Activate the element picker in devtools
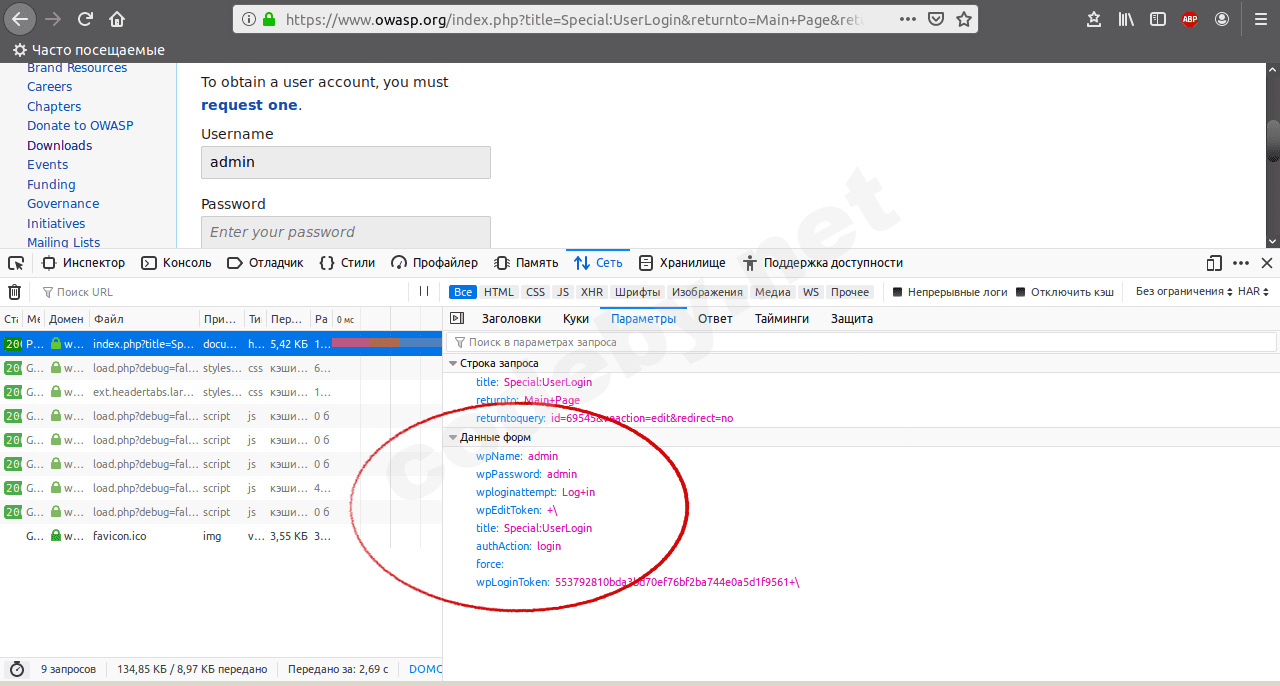 pos(16,263)
